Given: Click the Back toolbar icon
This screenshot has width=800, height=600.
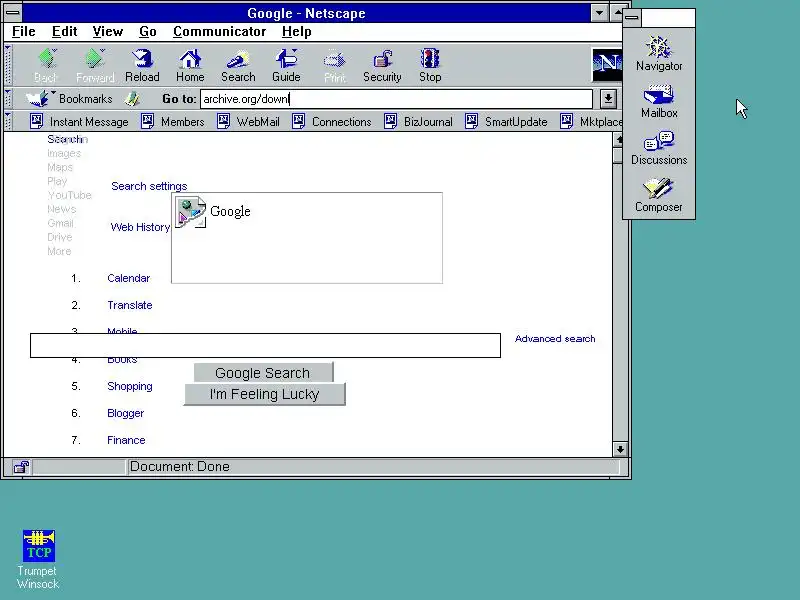Looking at the screenshot, I should tap(46, 65).
